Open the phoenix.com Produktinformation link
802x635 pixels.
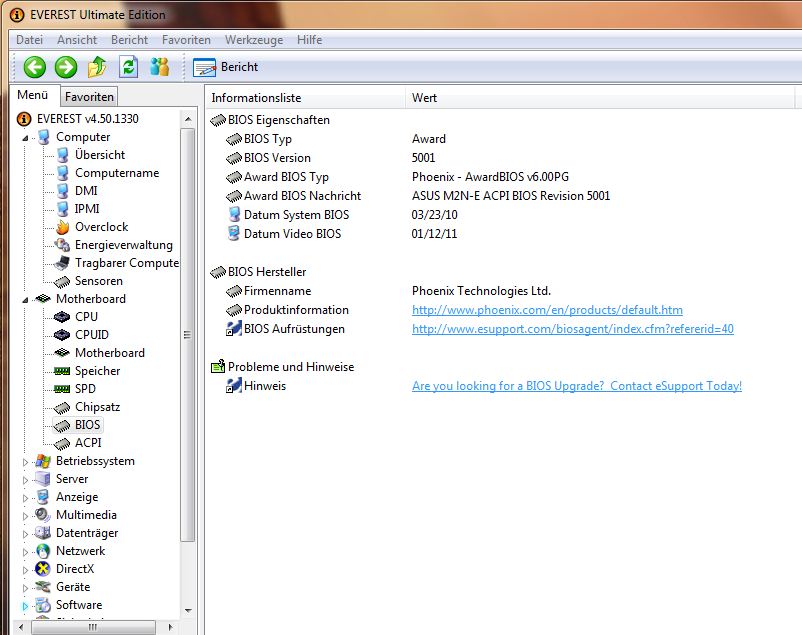point(547,310)
